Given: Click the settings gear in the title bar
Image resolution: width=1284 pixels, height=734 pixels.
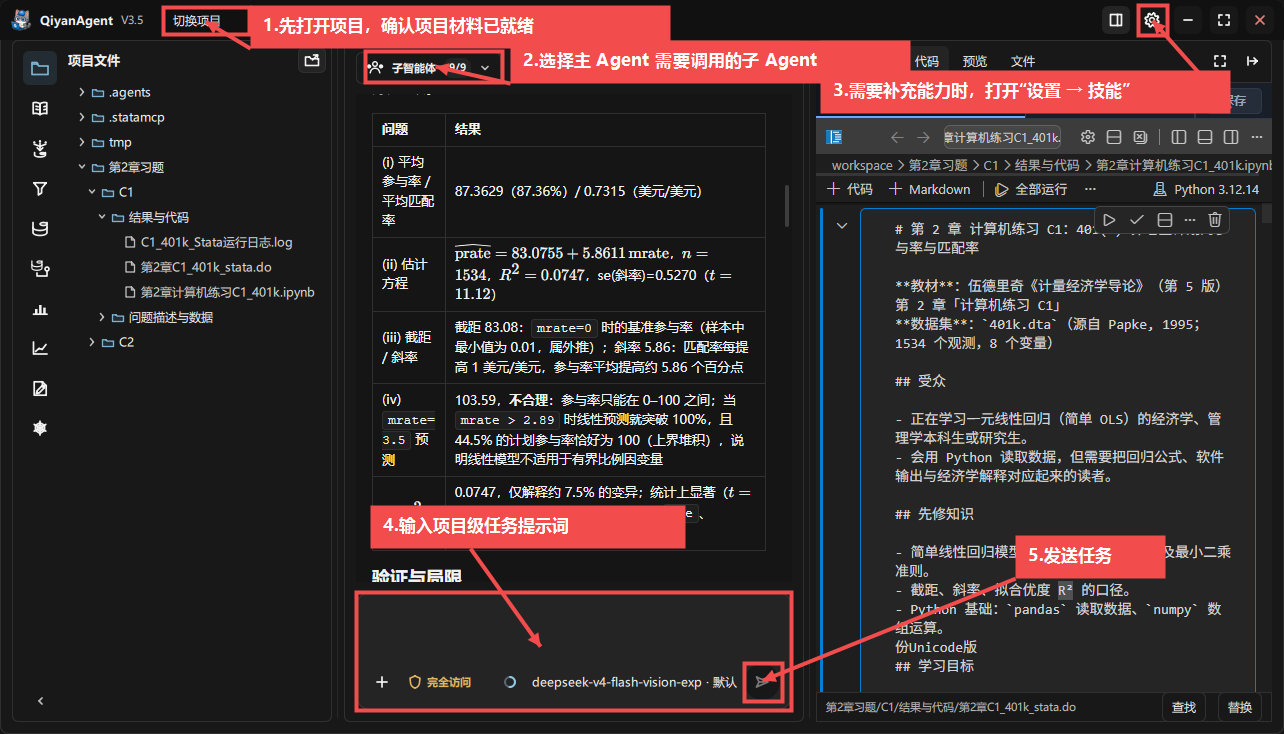Looking at the screenshot, I should [1152, 20].
